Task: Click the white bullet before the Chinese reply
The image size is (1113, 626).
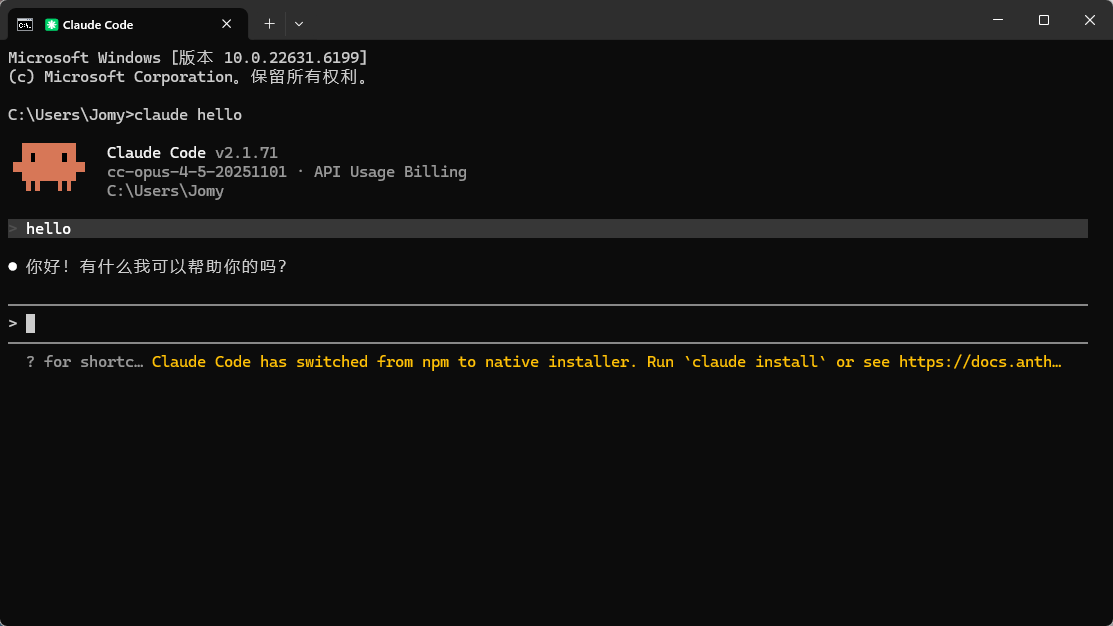Action: [13, 267]
